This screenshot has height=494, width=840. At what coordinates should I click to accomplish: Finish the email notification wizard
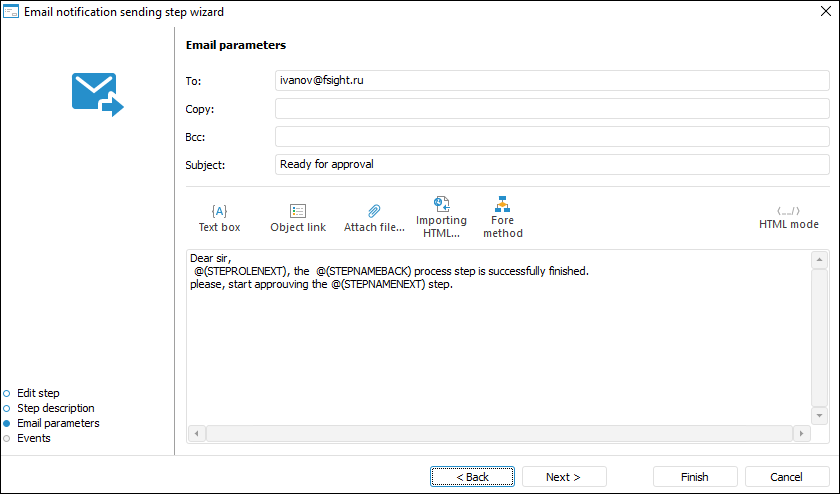[x=695, y=477]
